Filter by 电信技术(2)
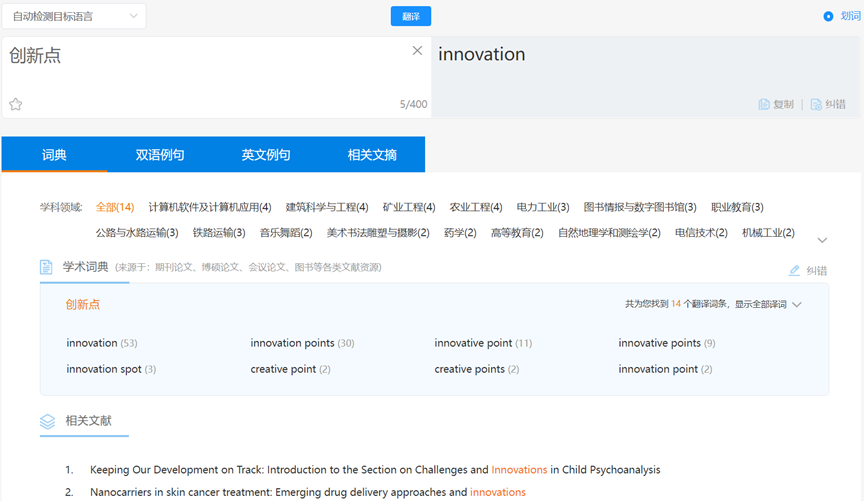864x501 pixels. coord(701,233)
